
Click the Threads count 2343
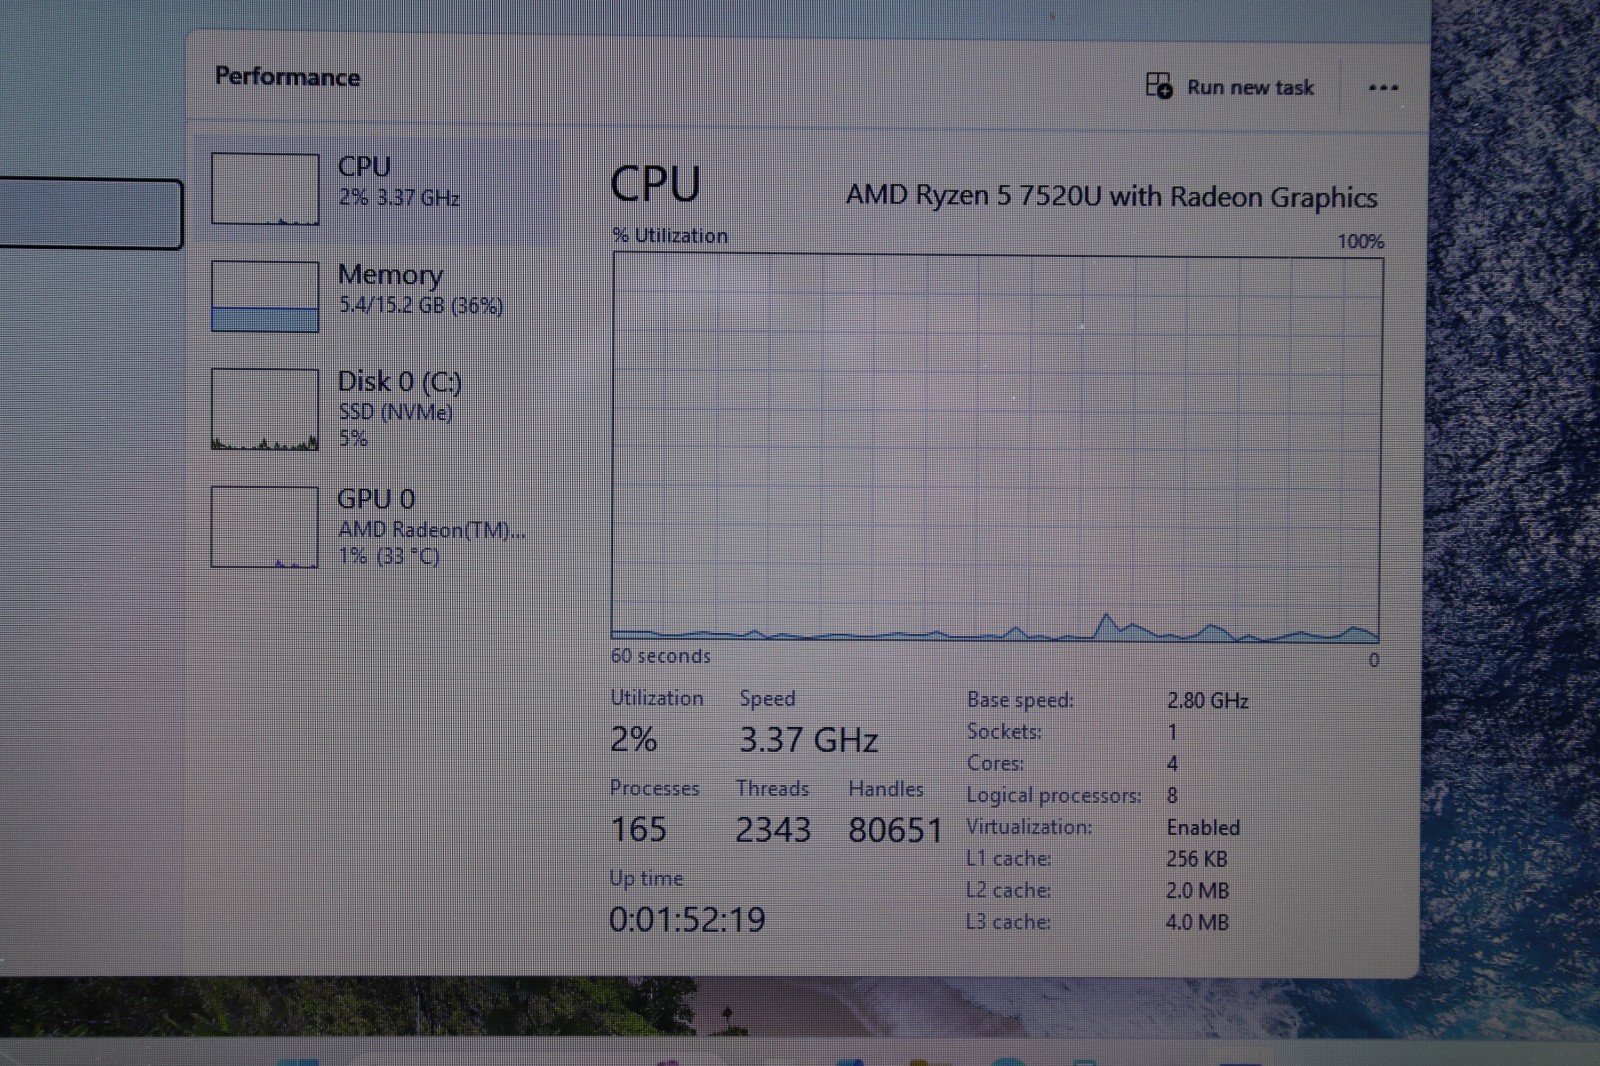tap(773, 830)
